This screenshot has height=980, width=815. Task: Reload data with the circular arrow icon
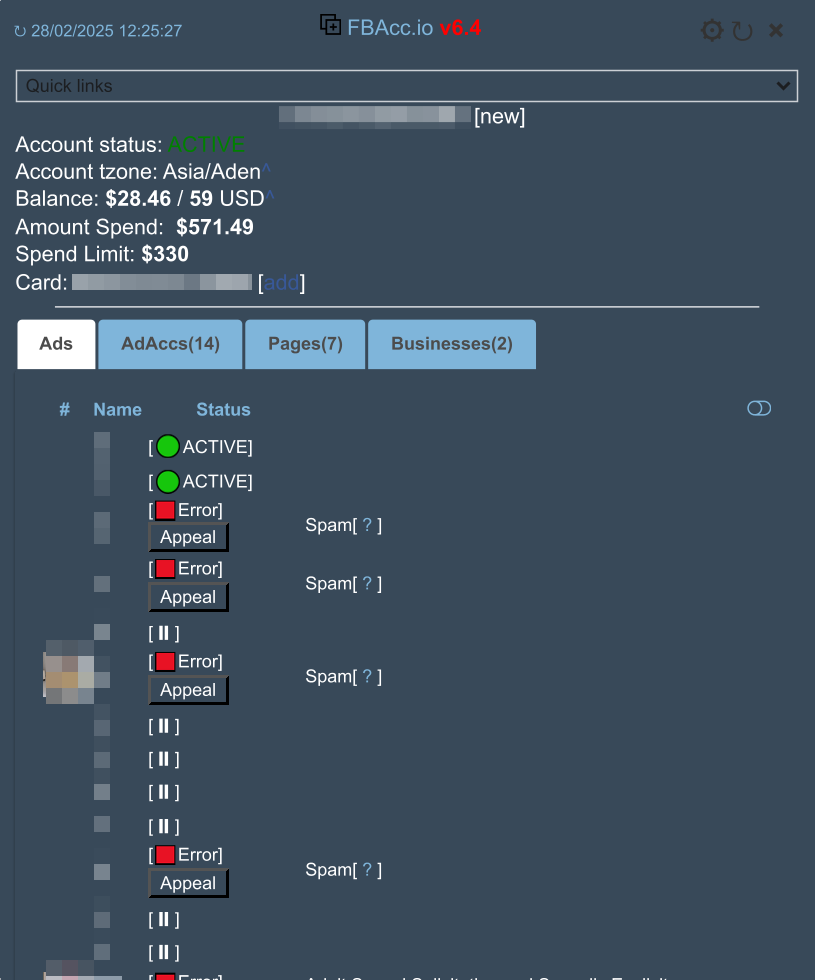(x=742, y=31)
